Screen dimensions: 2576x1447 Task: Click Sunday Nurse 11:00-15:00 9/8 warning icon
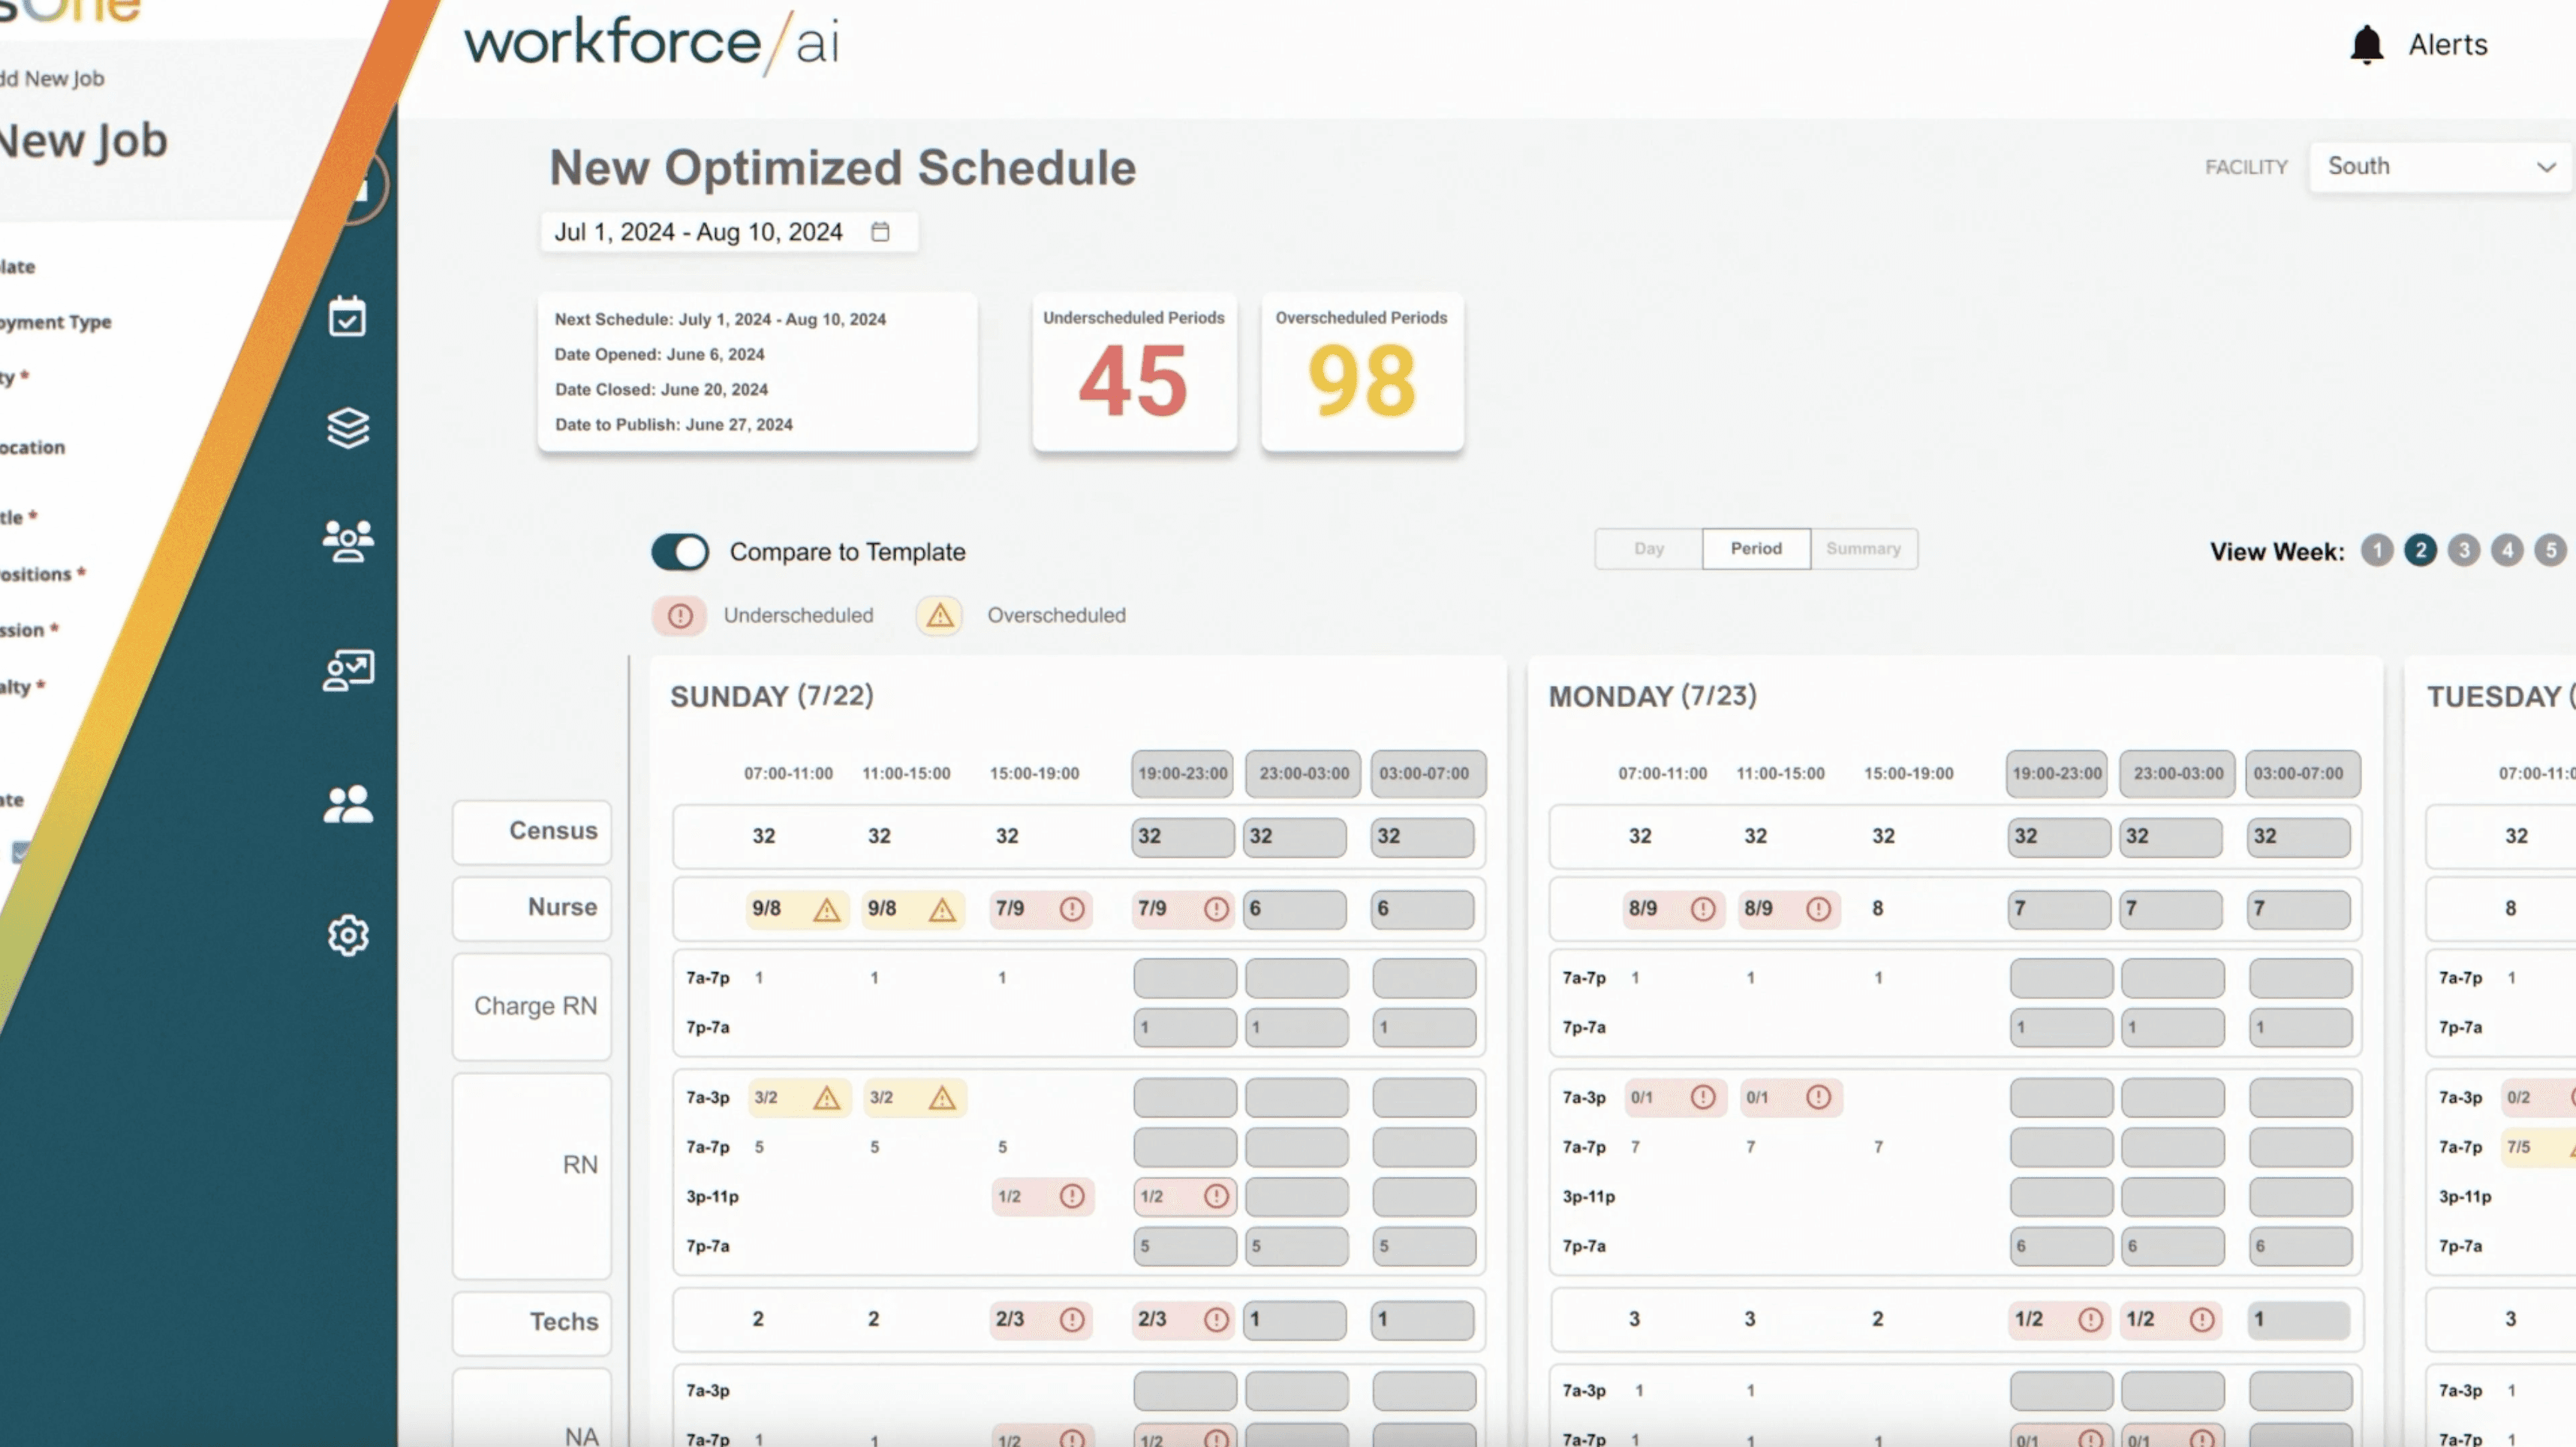click(942, 910)
